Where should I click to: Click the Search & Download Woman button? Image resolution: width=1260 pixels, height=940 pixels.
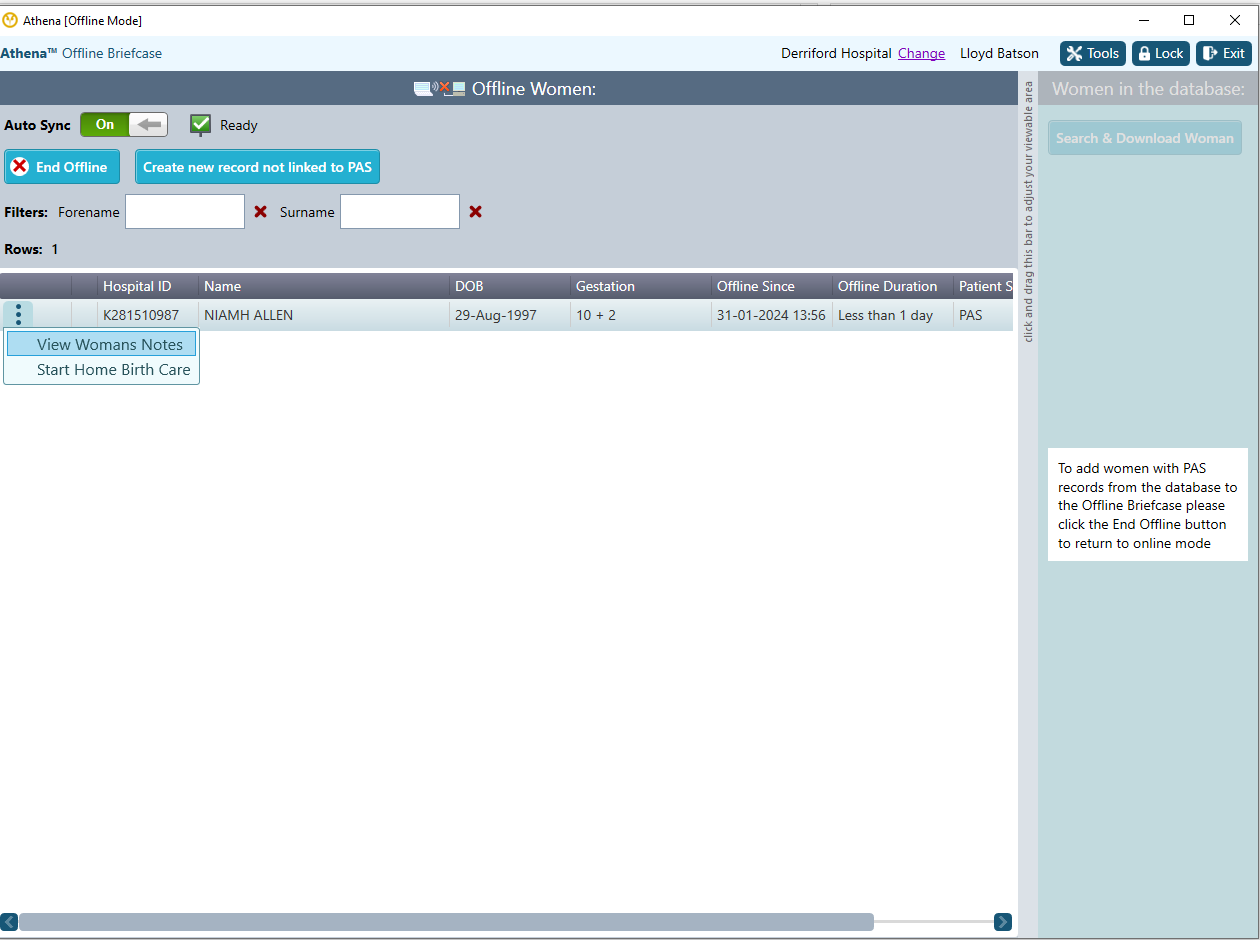(1145, 138)
